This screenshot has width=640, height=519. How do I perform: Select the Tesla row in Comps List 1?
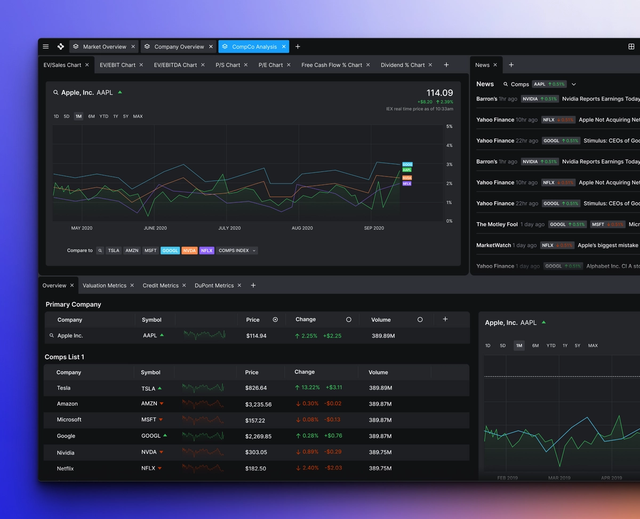[256, 388]
